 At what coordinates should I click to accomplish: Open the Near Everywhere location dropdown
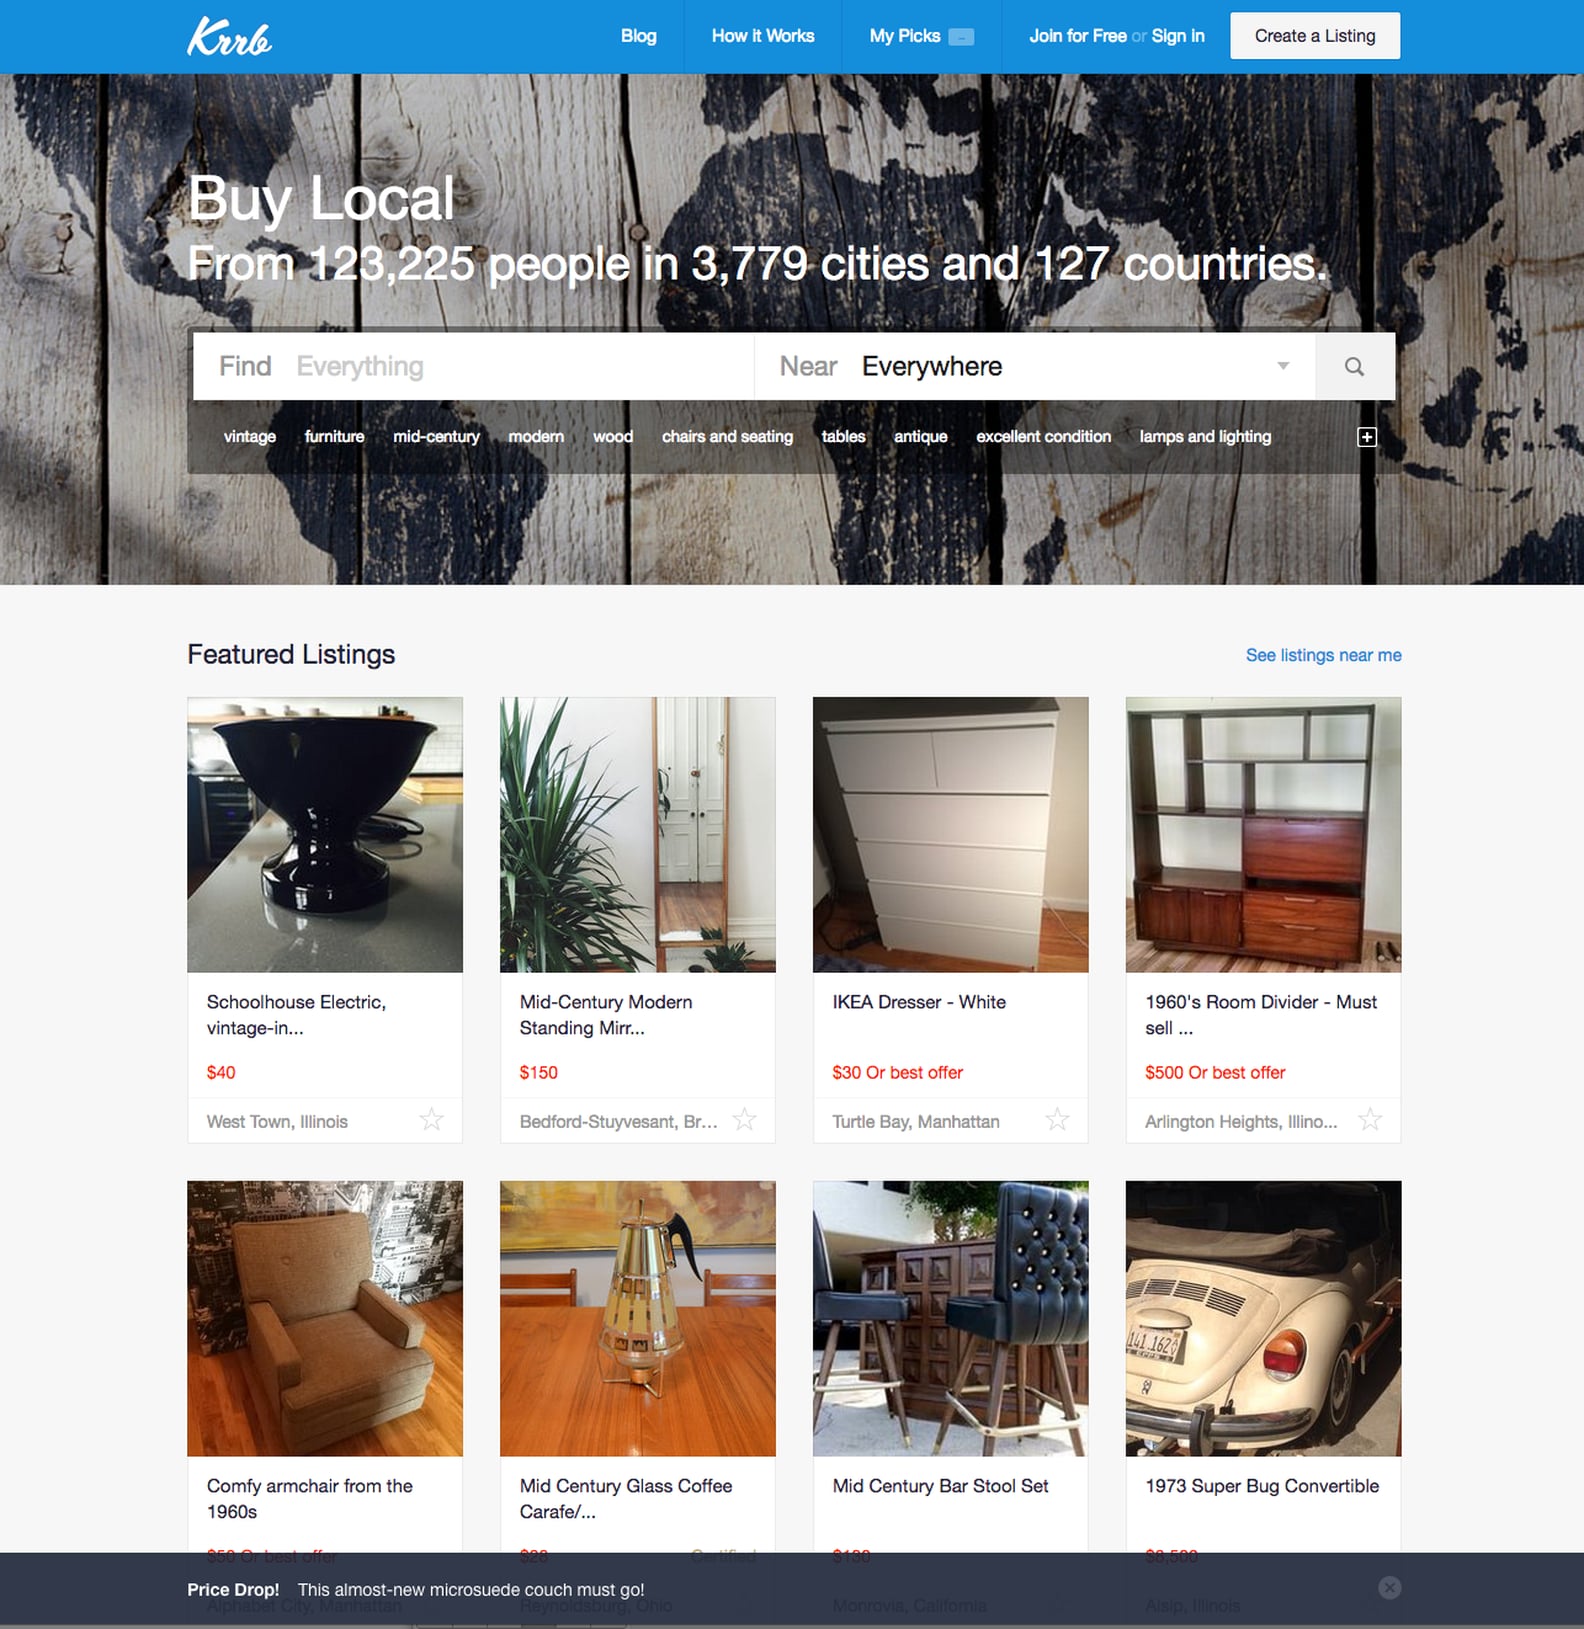(1035, 366)
